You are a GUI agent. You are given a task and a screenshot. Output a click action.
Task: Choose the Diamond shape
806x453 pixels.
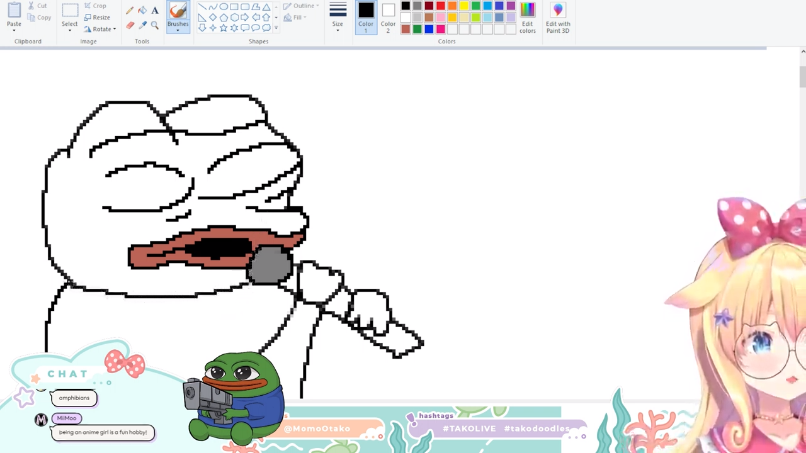pyautogui.click(x=213, y=17)
